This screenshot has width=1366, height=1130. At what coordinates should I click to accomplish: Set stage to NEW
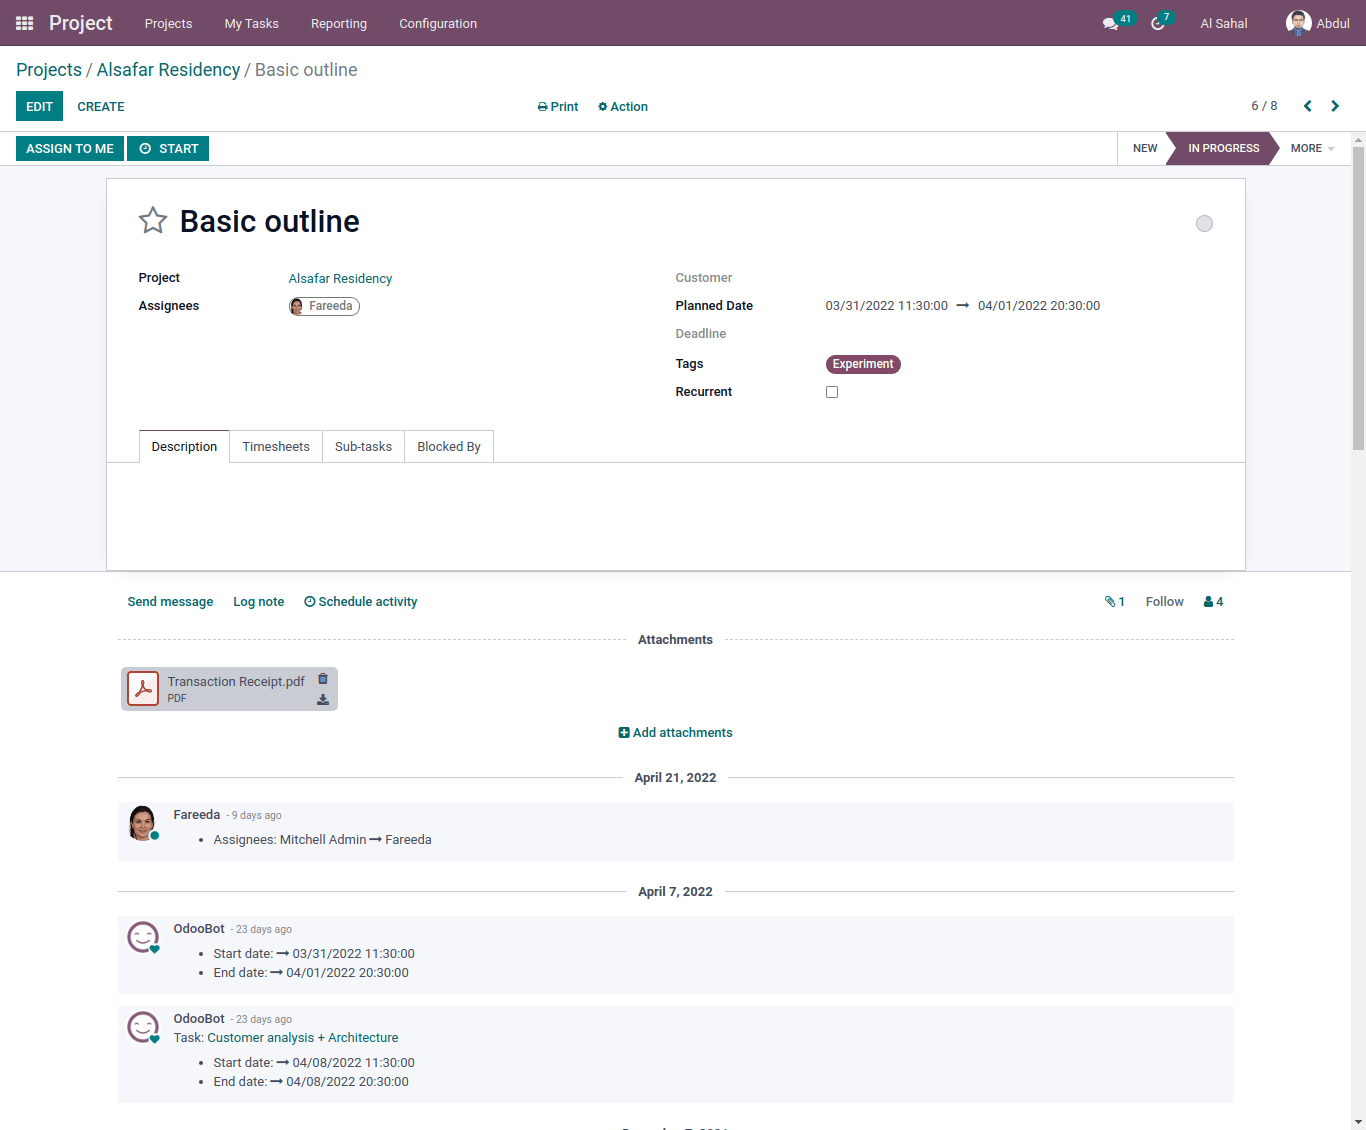1144,148
